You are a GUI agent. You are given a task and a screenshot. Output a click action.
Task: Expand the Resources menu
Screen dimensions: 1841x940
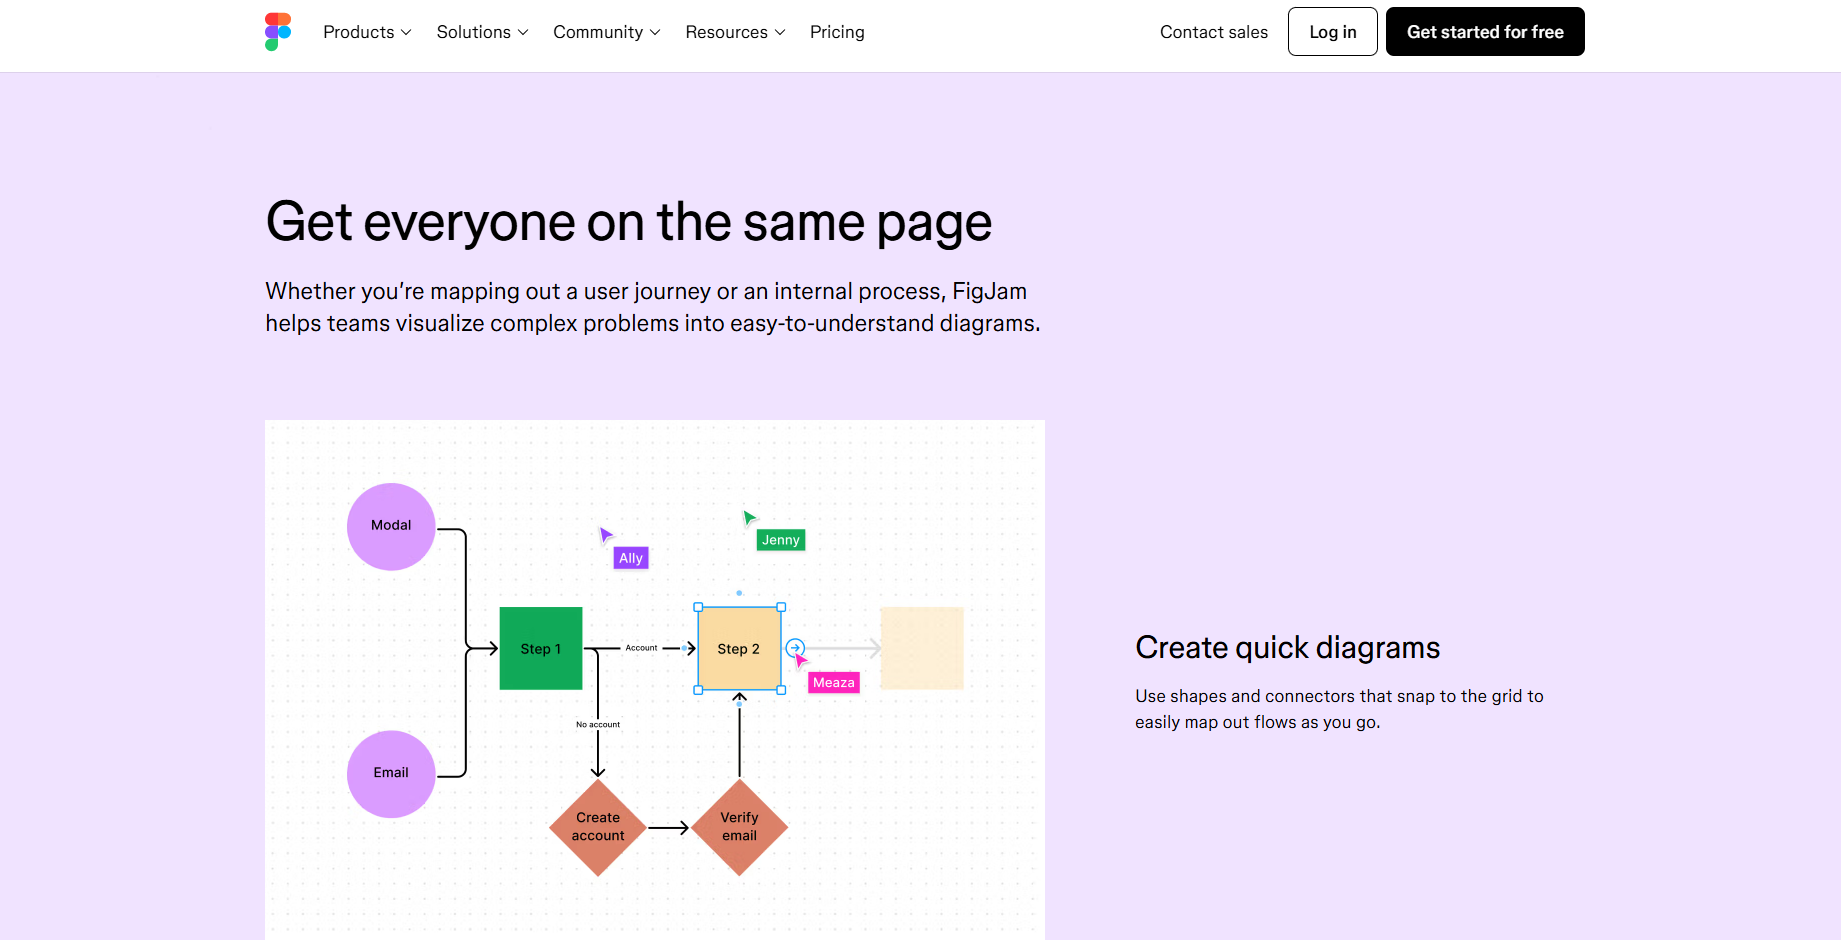click(735, 32)
